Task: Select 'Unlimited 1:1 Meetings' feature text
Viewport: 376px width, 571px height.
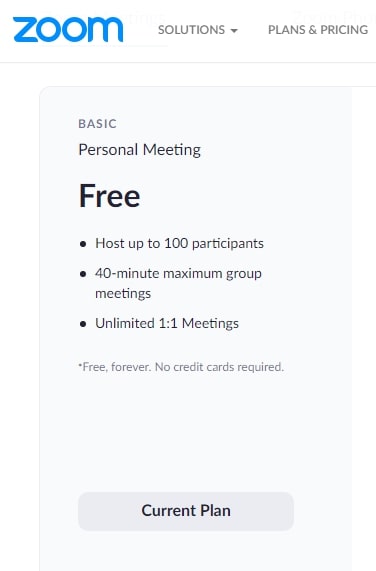Action: point(167,323)
